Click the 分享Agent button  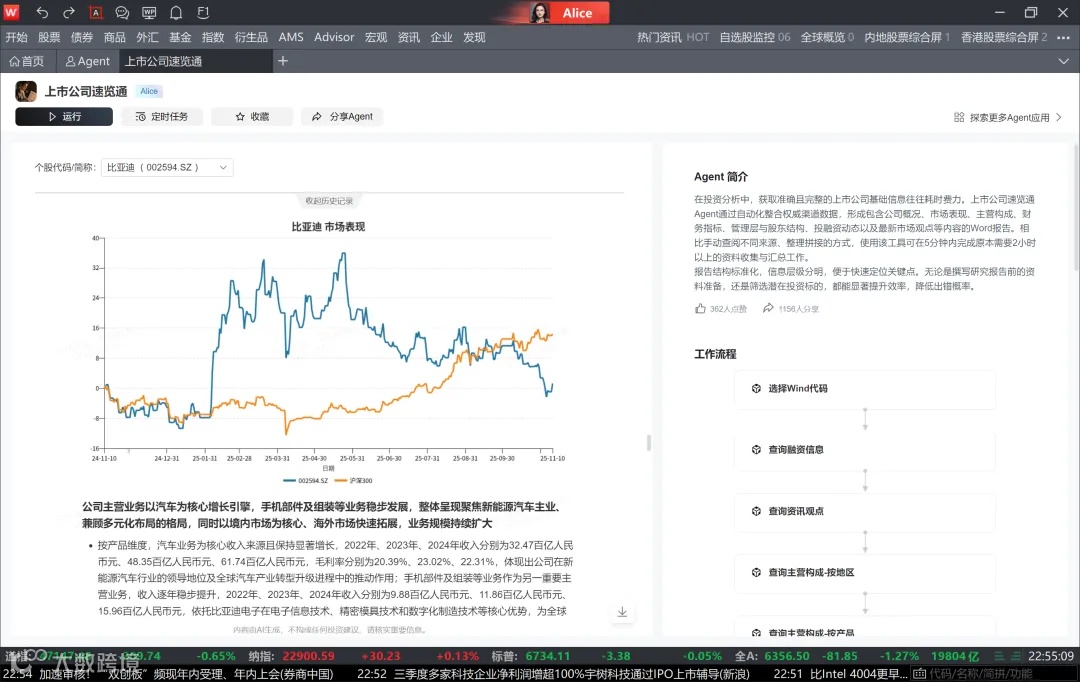[x=342, y=116]
